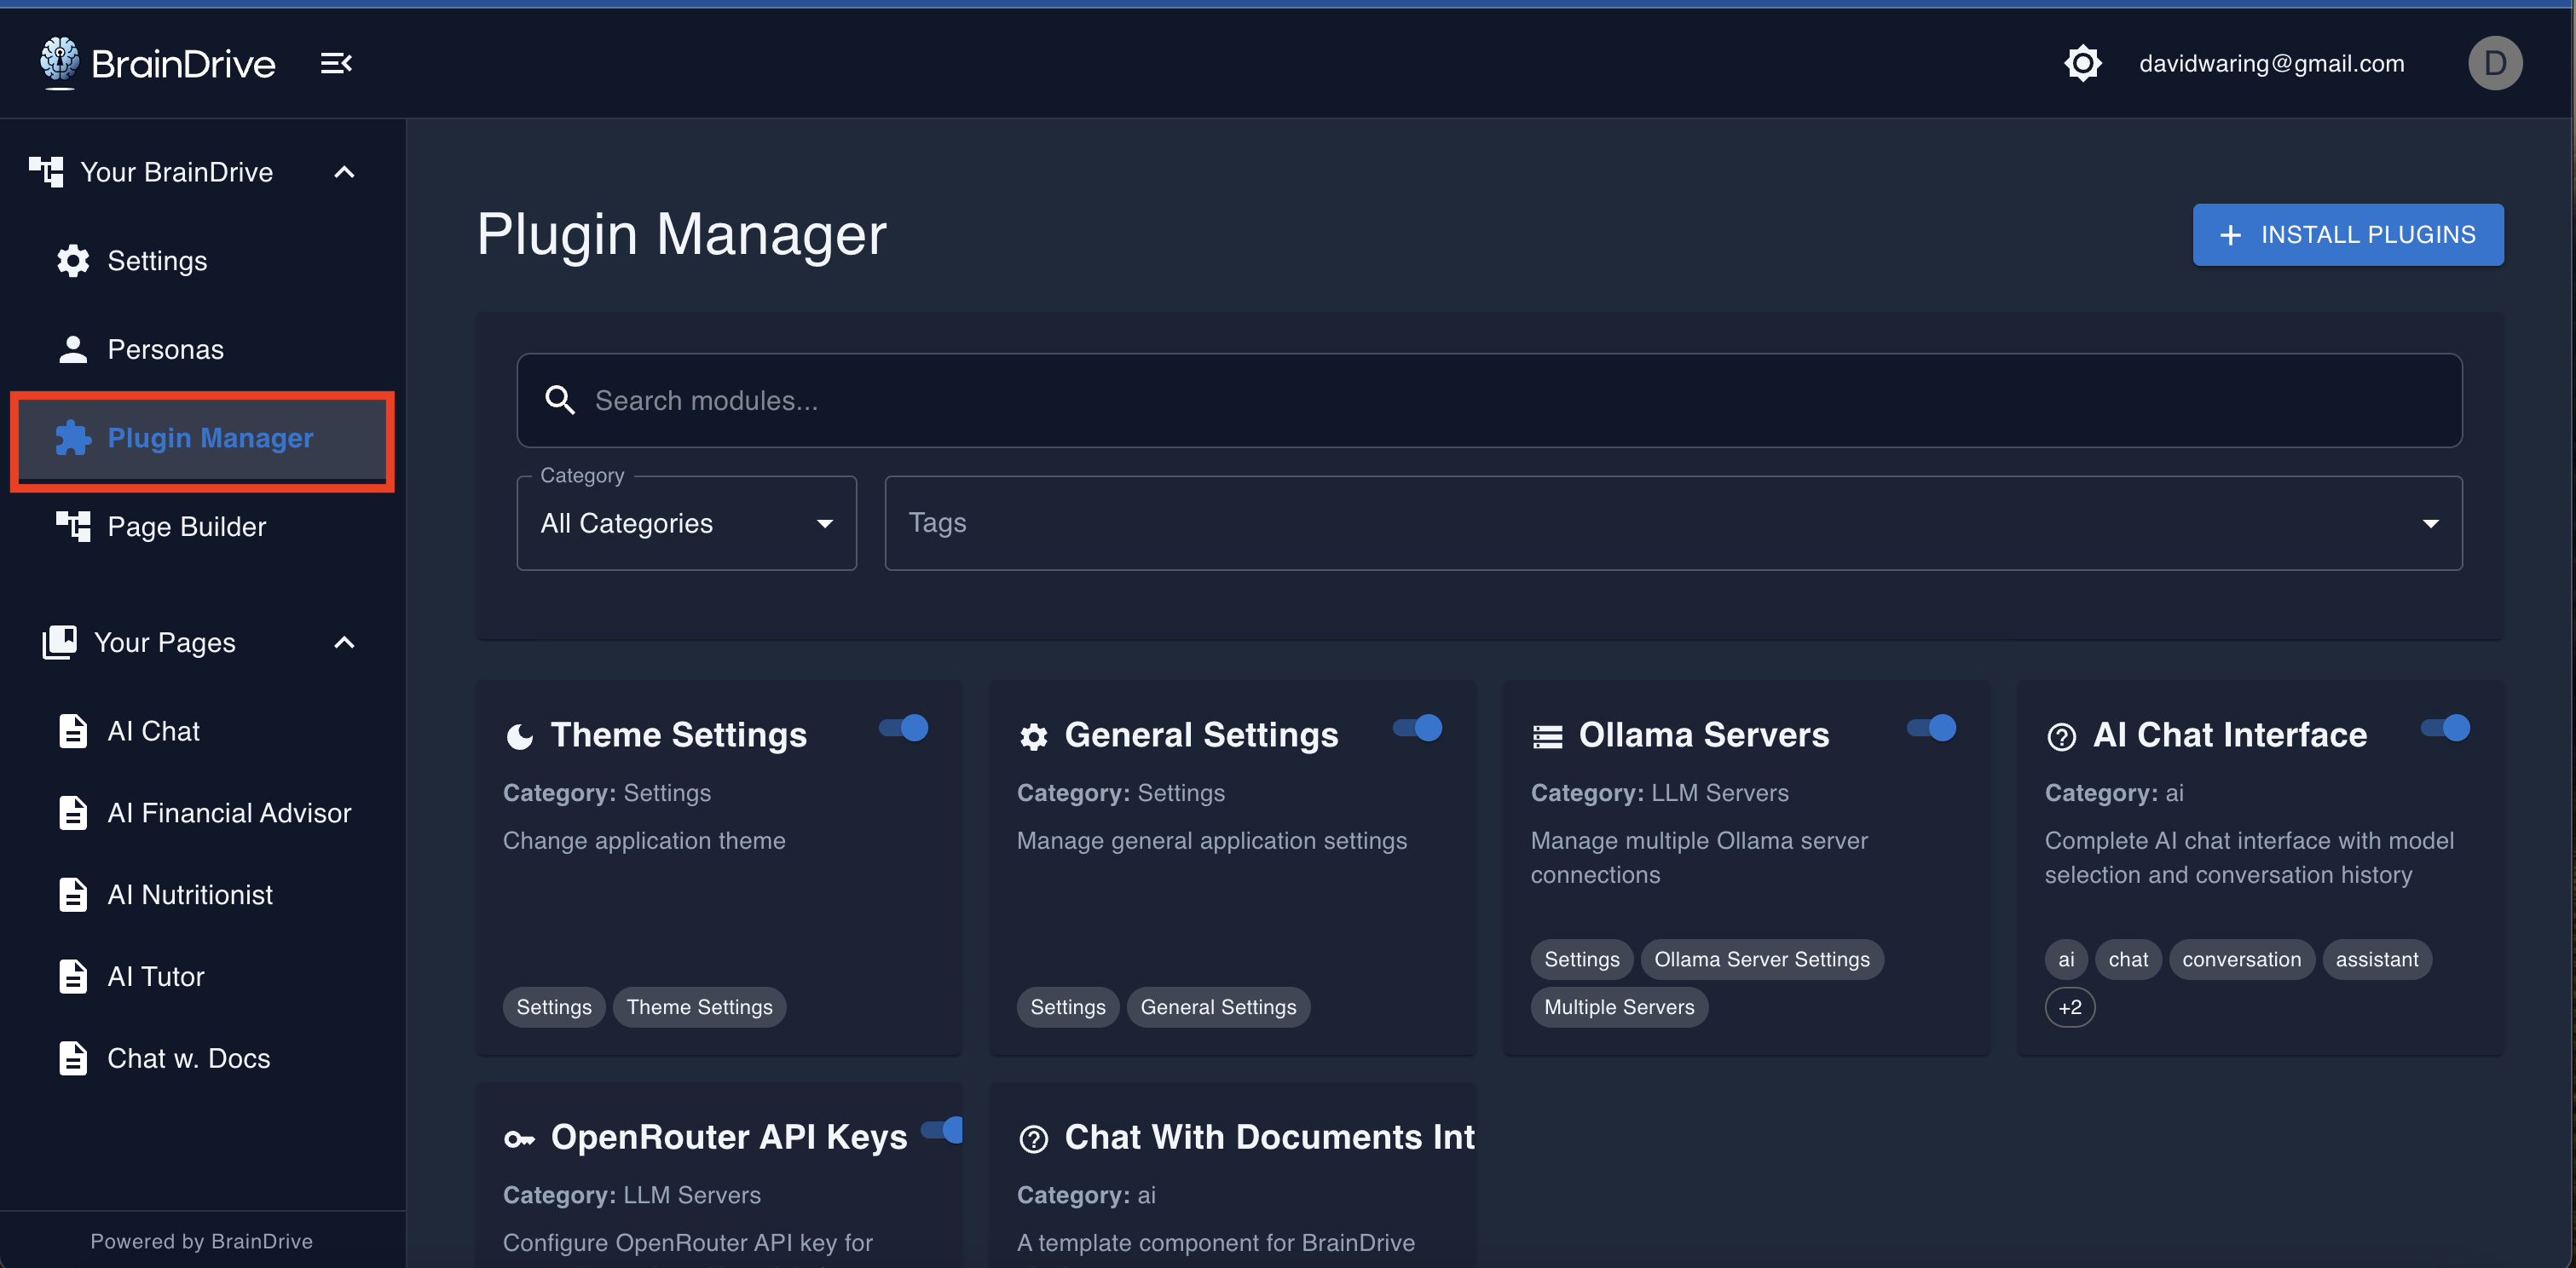Collapse sidebar with the menu toggle icon

click(336, 63)
